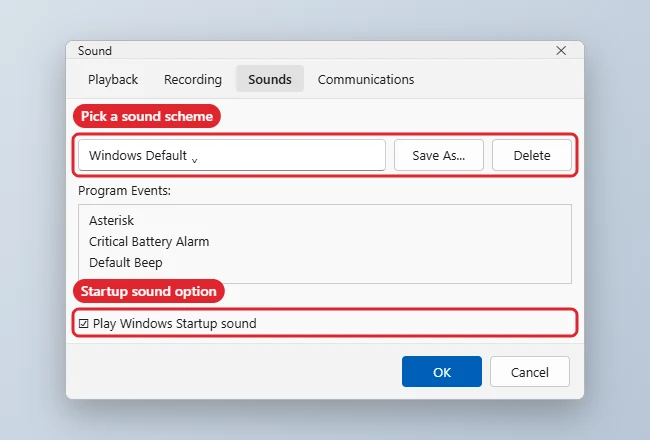Screen dimensions: 650x440
Task: Open the Windows Default sound scheme dropdown
Action: coord(232,155)
